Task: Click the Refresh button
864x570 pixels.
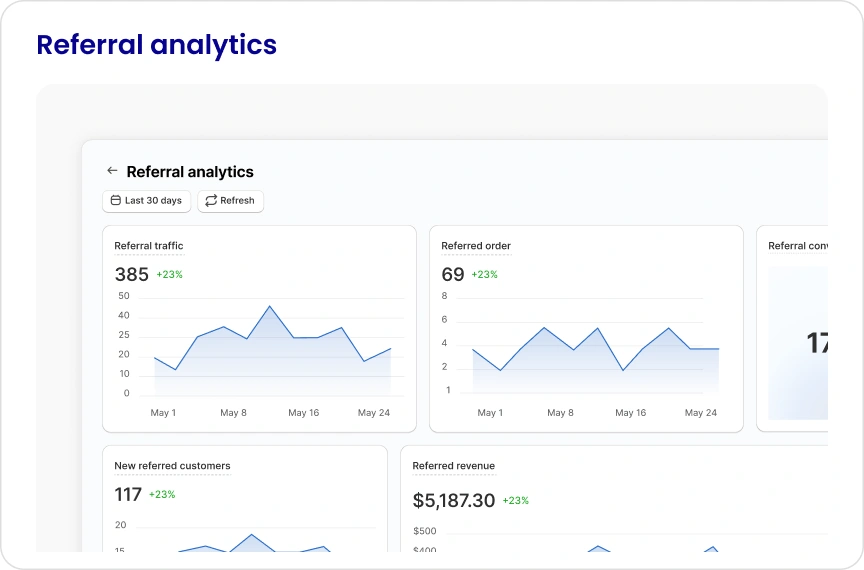Action: (230, 201)
